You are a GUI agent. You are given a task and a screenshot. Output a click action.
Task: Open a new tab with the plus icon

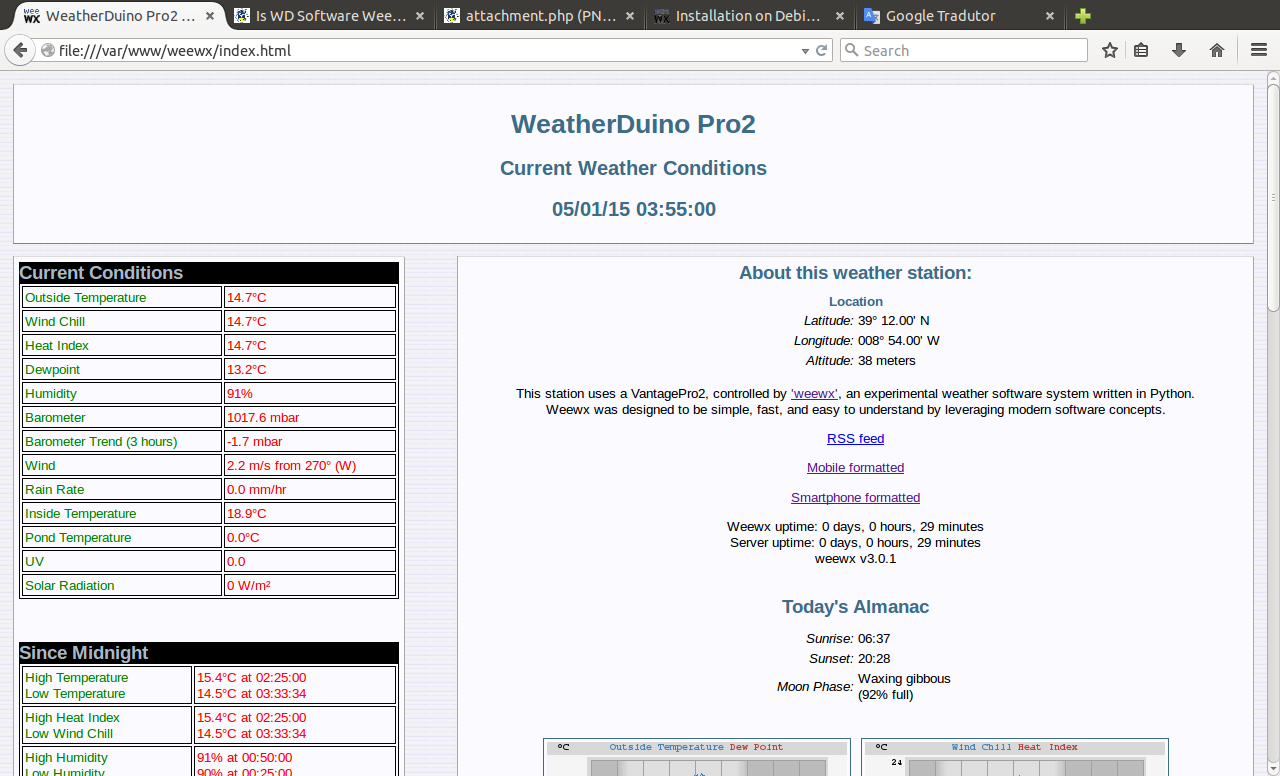pyautogui.click(x=1083, y=16)
